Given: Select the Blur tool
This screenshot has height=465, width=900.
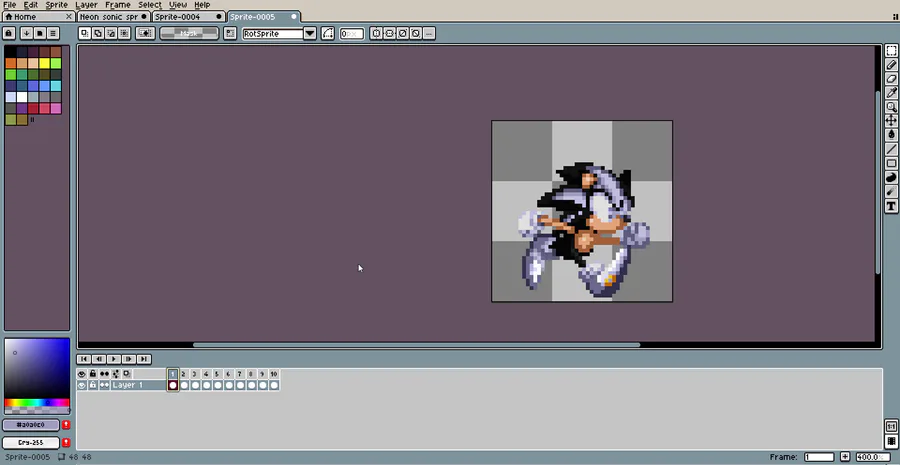Looking at the screenshot, I should 891,191.
